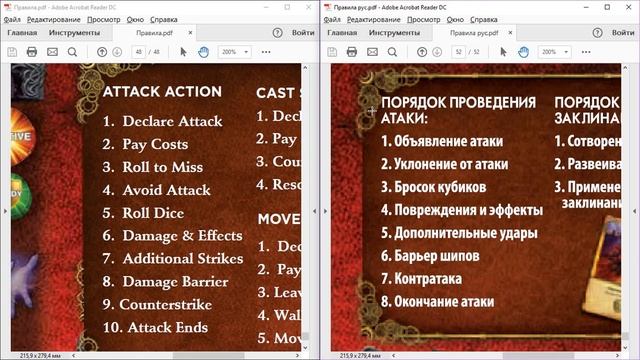Click vertical scrollbar up arrow in right window
The height and width of the screenshot is (360, 640).
point(625,68)
